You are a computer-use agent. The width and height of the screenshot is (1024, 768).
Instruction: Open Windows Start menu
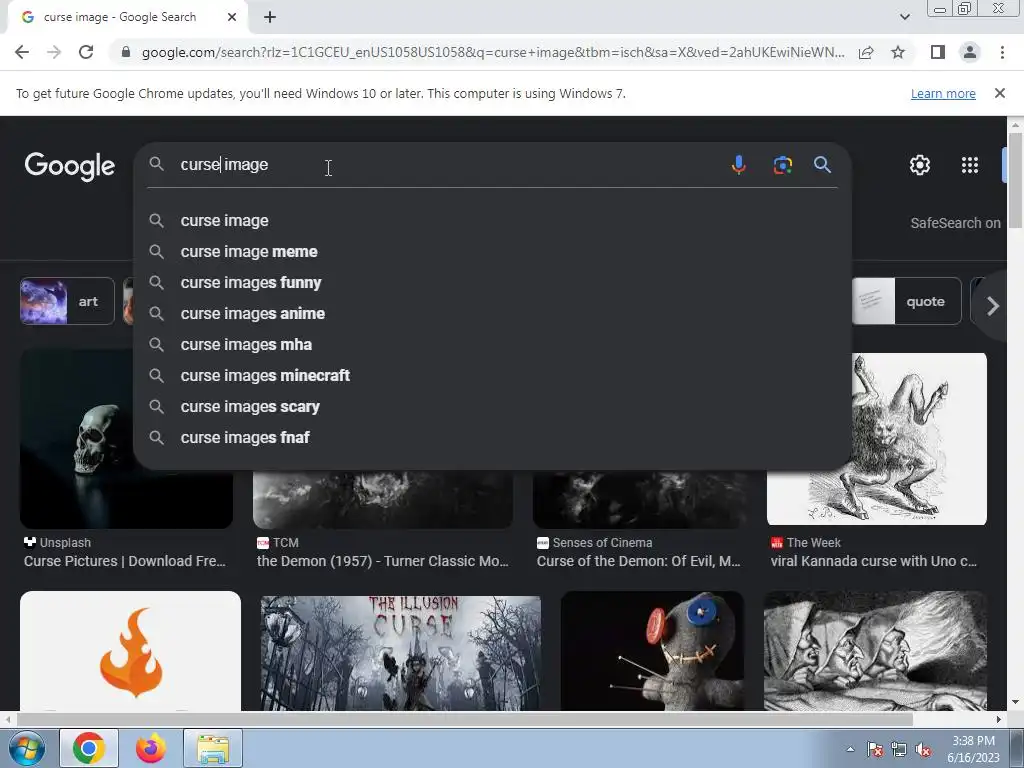27,748
